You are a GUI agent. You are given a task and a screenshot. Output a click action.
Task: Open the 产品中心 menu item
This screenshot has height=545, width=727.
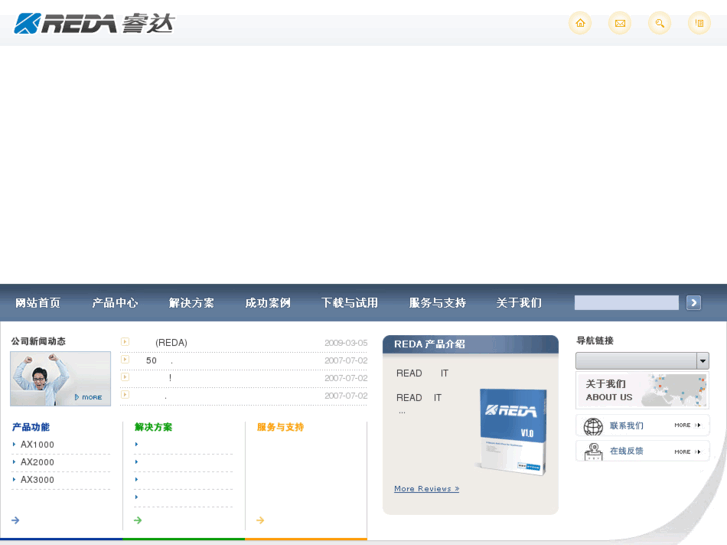pyautogui.click(x=115, y=303)
